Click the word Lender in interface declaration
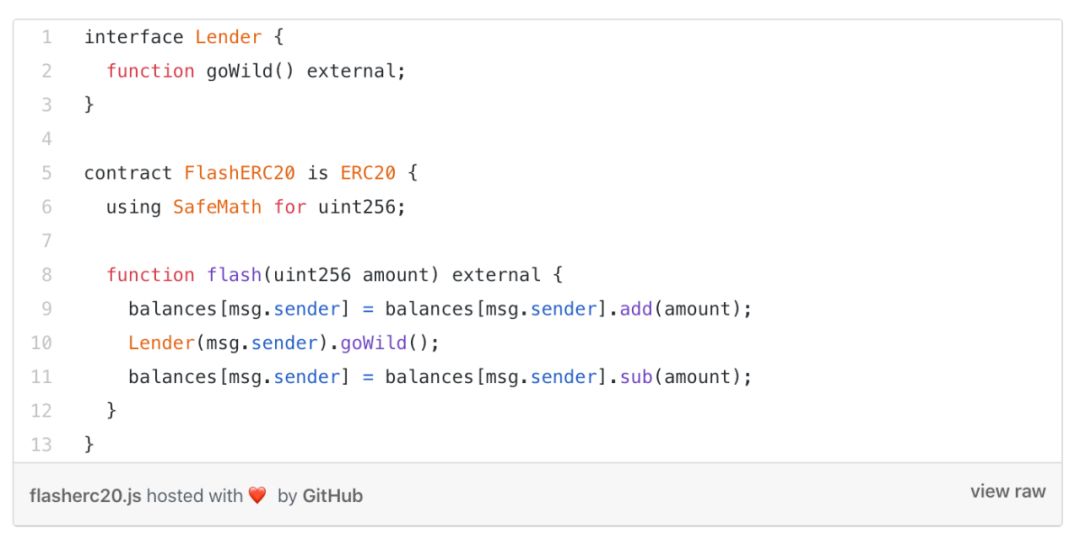1080x545 pixels. click(x=228, y=37)
